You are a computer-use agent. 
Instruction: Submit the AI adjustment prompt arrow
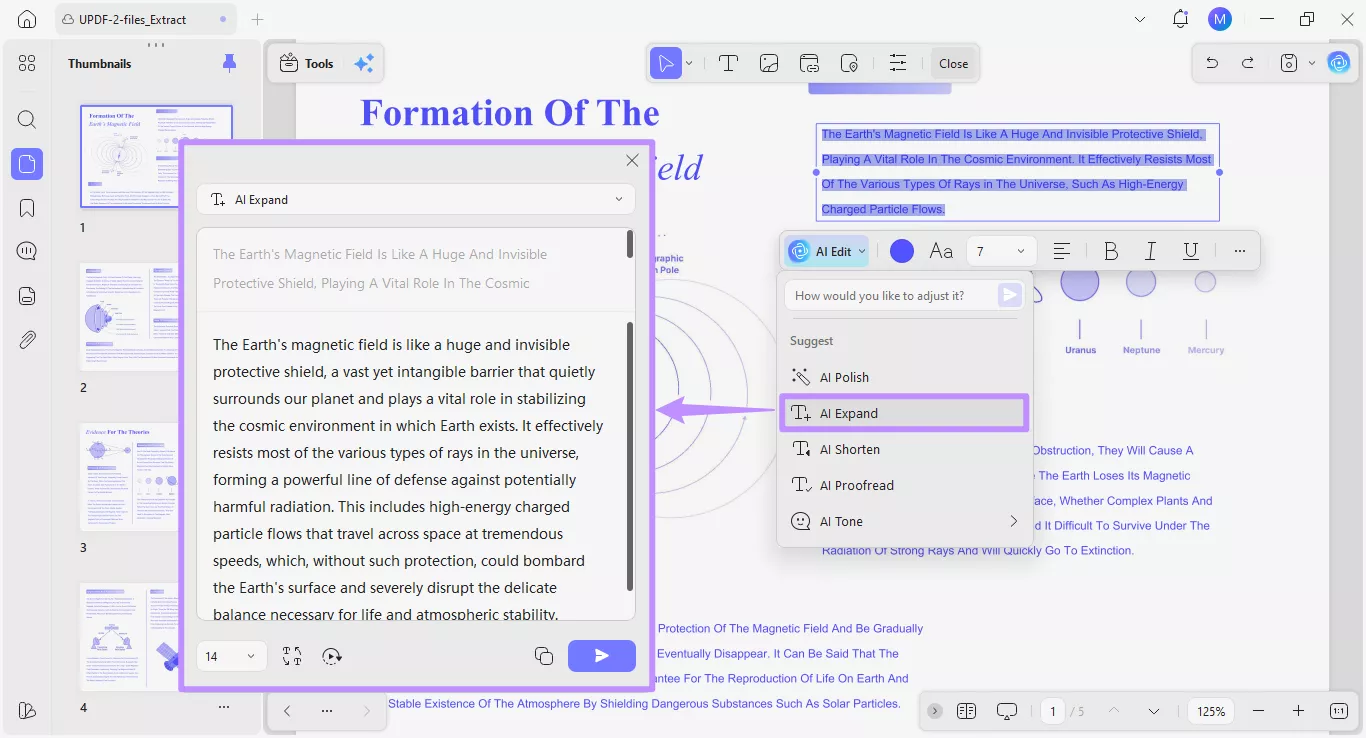click(x=1010, y=295)
